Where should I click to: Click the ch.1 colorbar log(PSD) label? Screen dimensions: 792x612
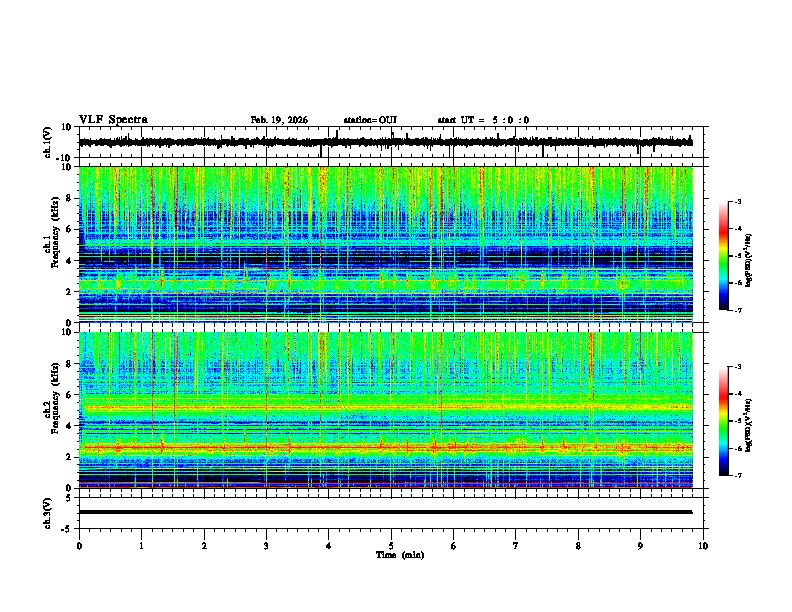749,260
